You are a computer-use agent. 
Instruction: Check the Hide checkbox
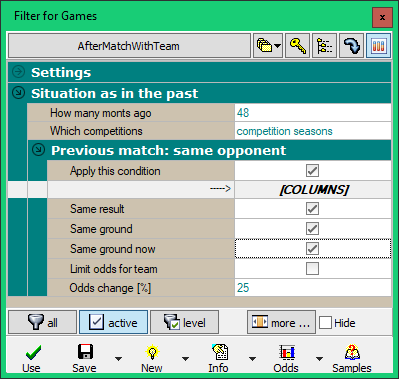pos(325,323)
